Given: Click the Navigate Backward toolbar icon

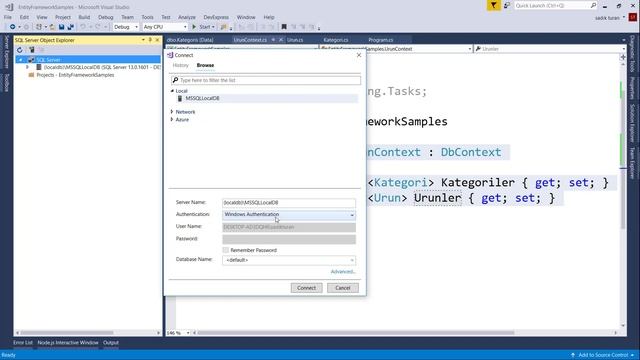Looking at the screenshot, I should 13,27.
